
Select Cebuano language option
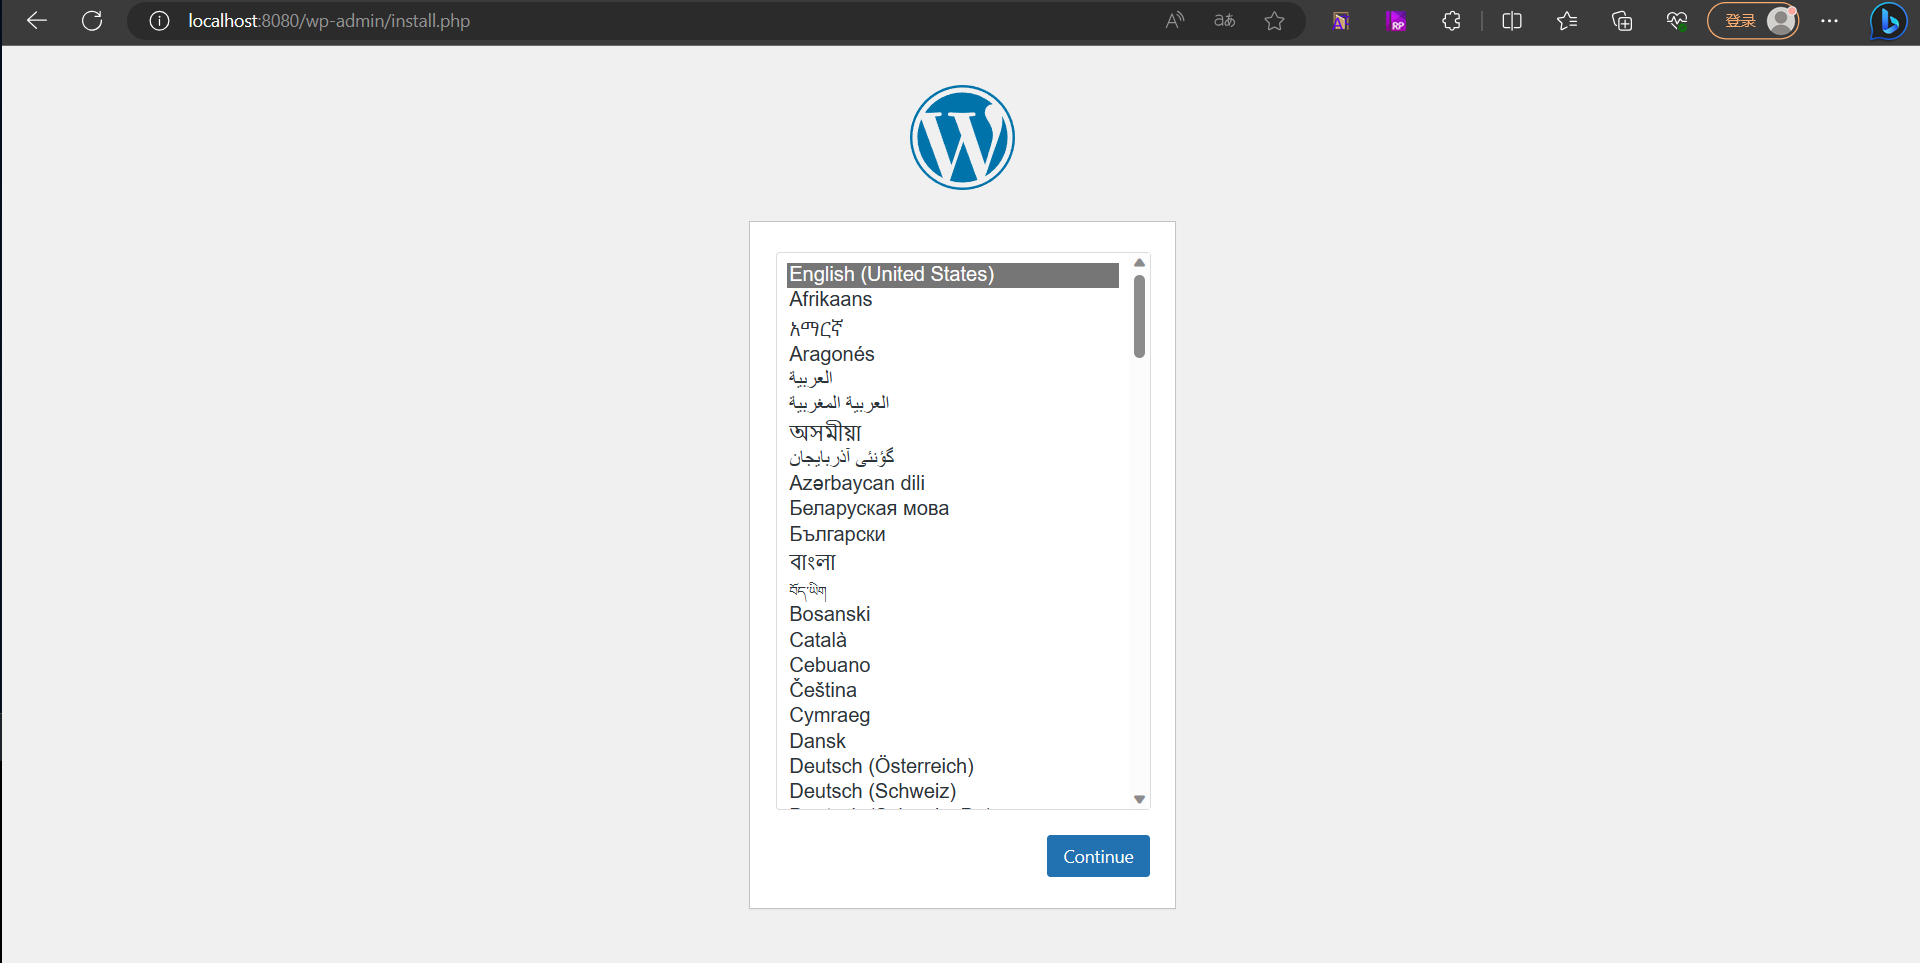953,665
